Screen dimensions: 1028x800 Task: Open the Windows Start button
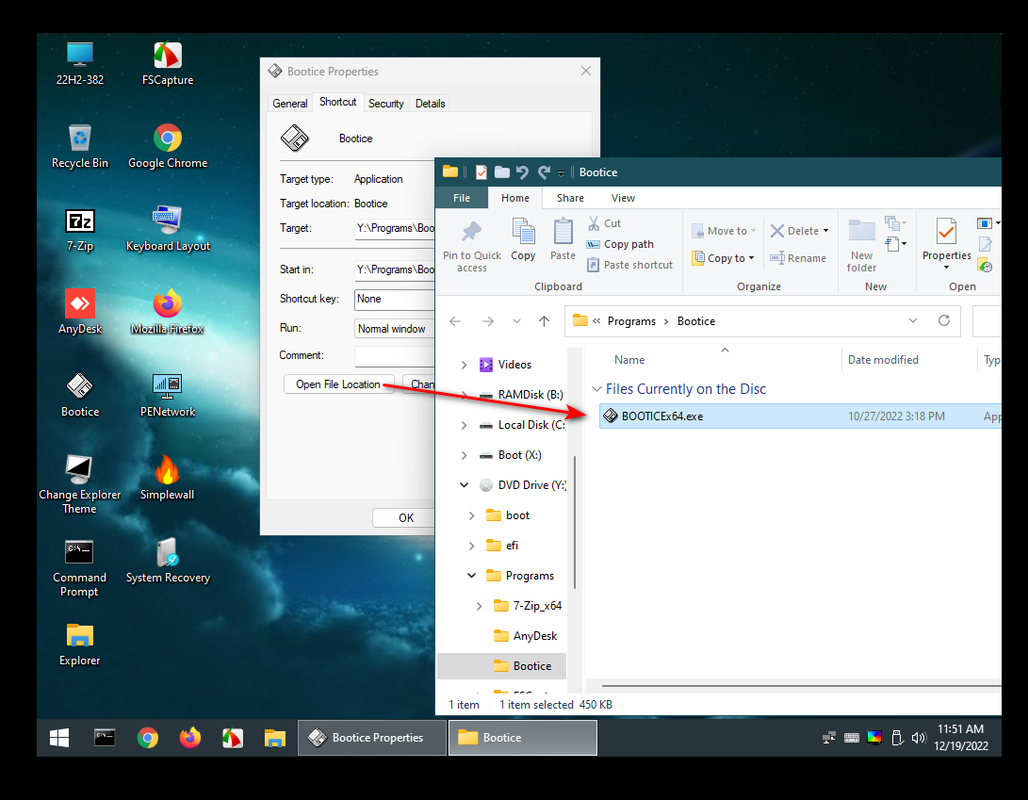59,738
